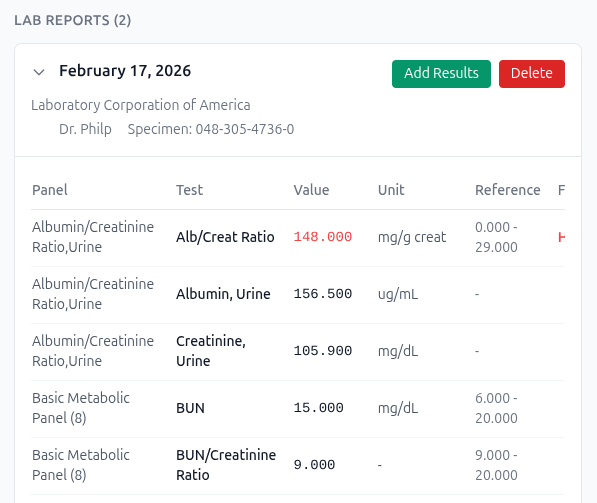Click Basic Metabolic Panel (8) in BUN row
Screen dimensions: 597x503
pos(81,408)
